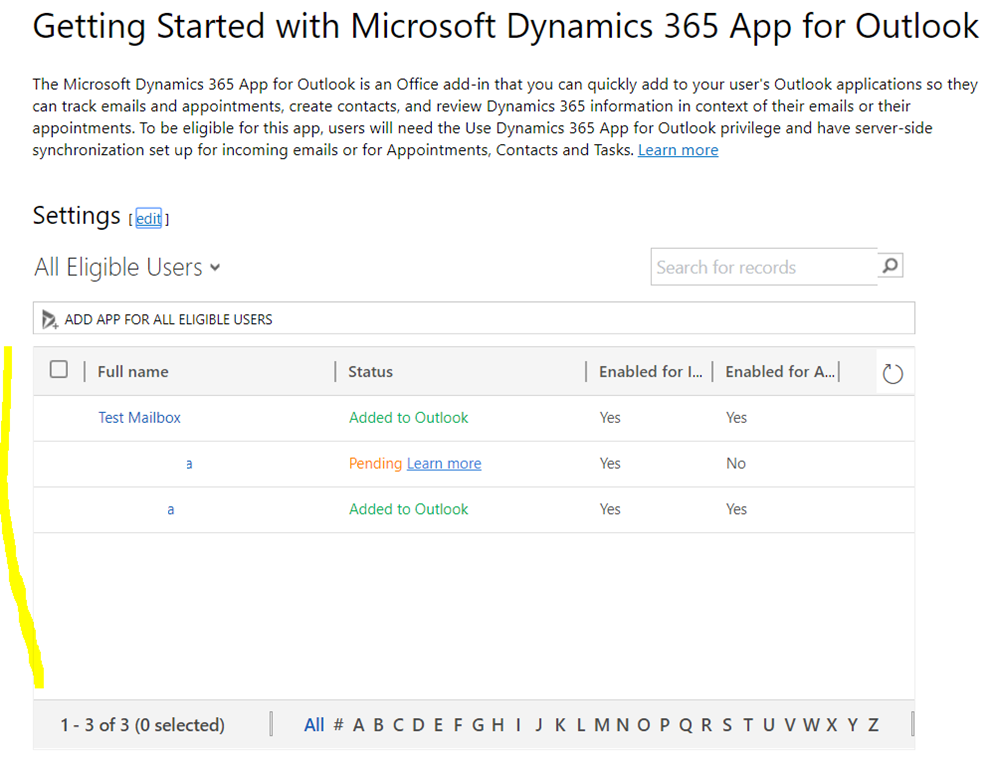994x768 pixels.
Task: Filter names starting with J
Action: [x=539, y=725]
